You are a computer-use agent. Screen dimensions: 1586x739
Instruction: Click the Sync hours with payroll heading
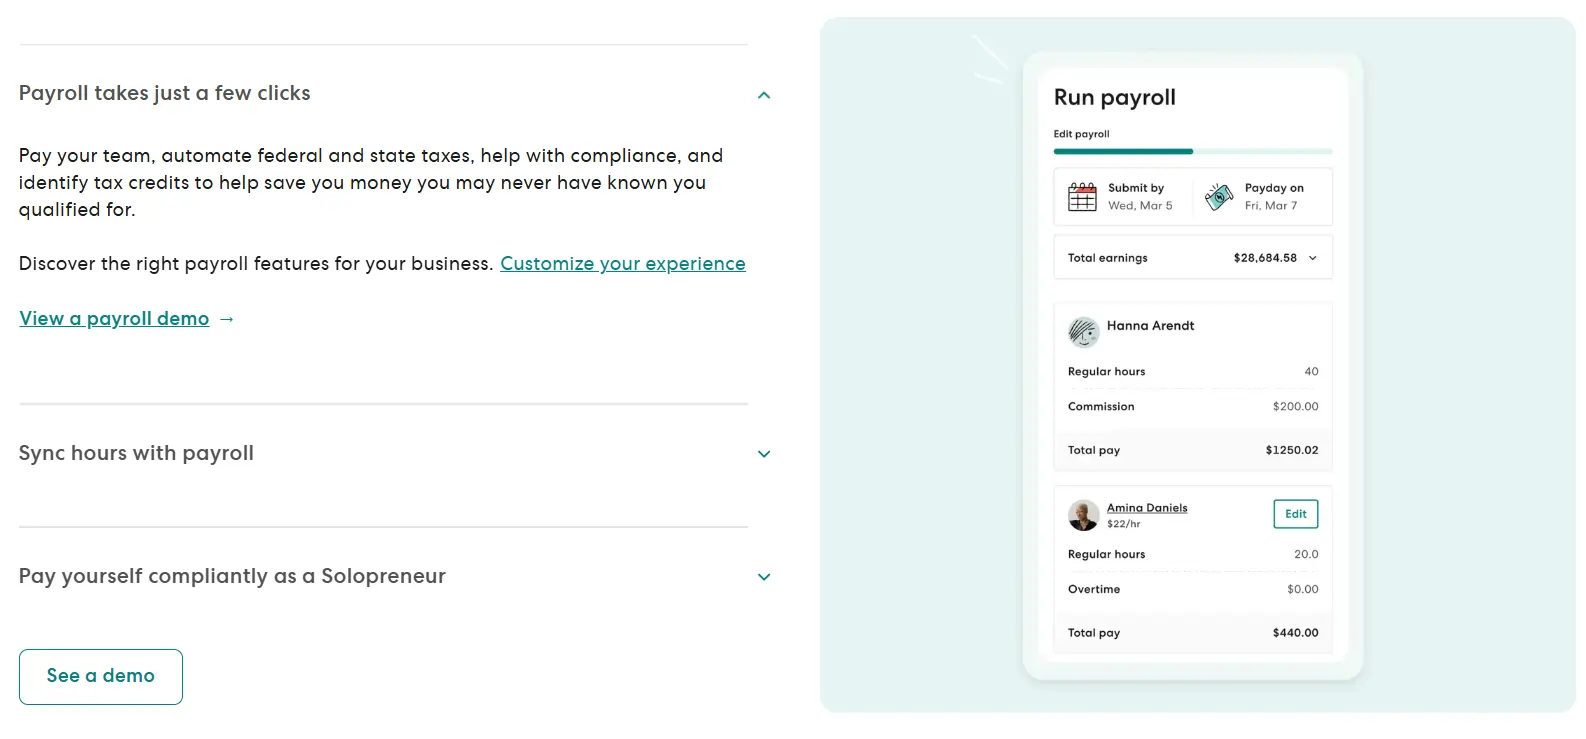pos(136,453)
